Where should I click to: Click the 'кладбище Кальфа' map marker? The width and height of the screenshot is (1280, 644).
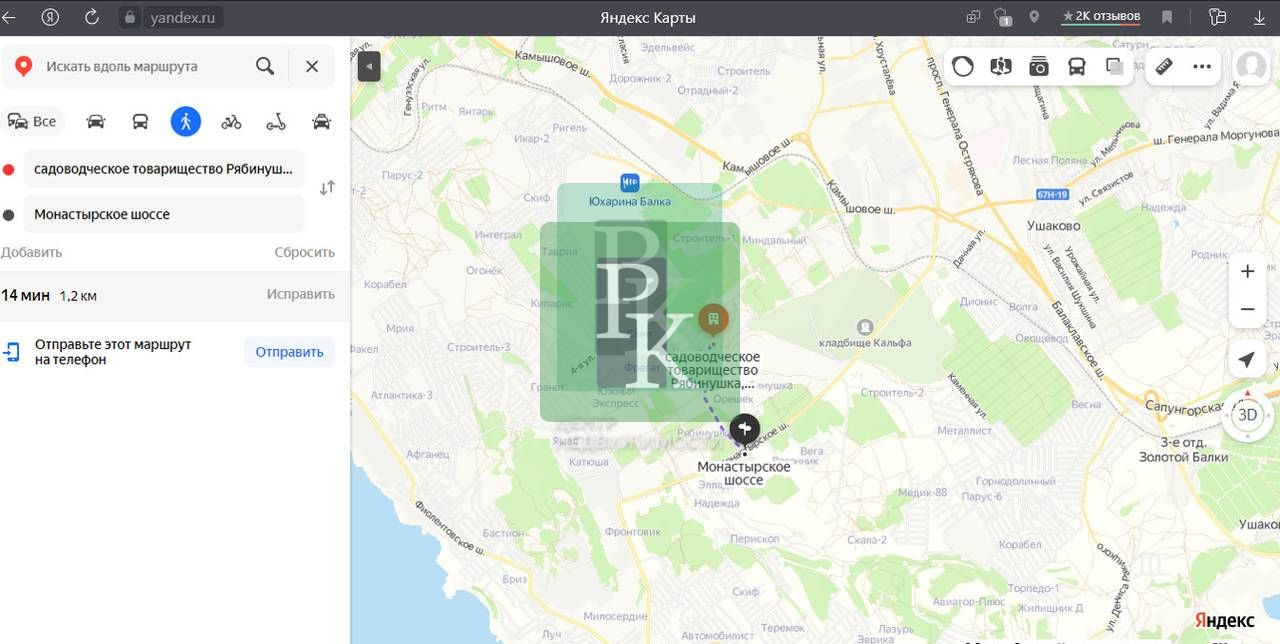pyautogui.click(x=865, y=328)
